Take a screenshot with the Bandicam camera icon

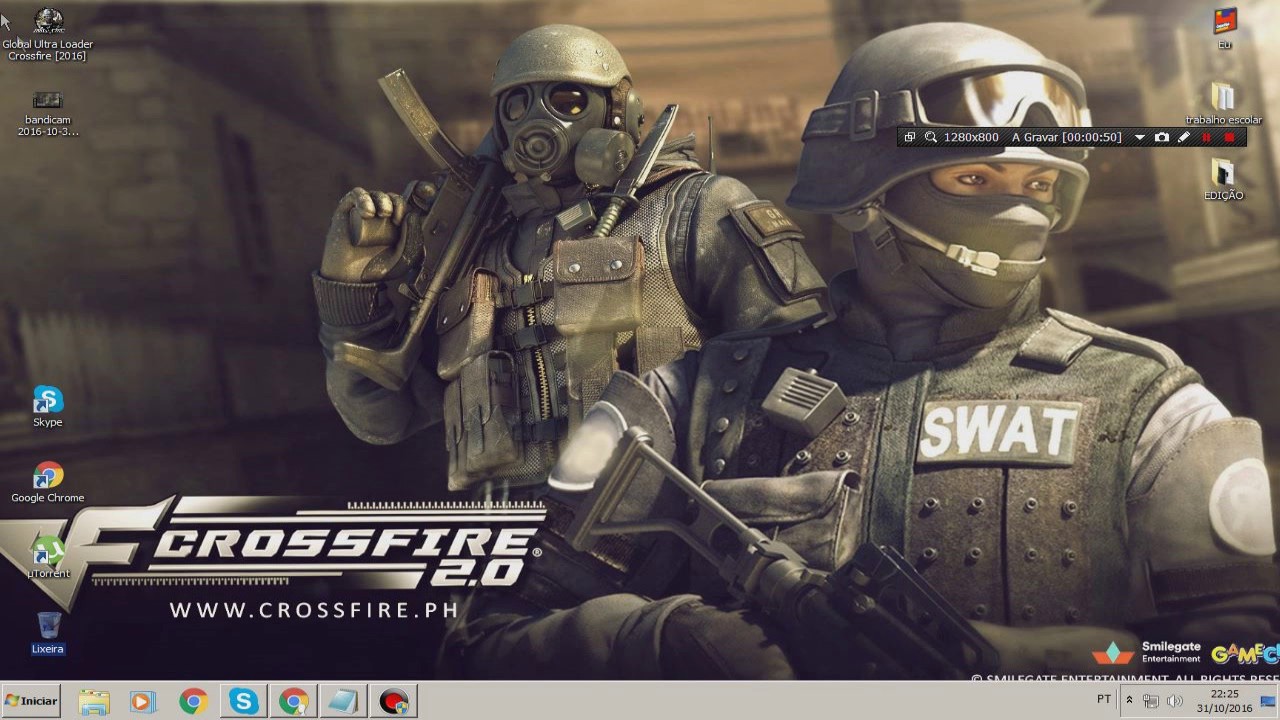click(1161, 137)
